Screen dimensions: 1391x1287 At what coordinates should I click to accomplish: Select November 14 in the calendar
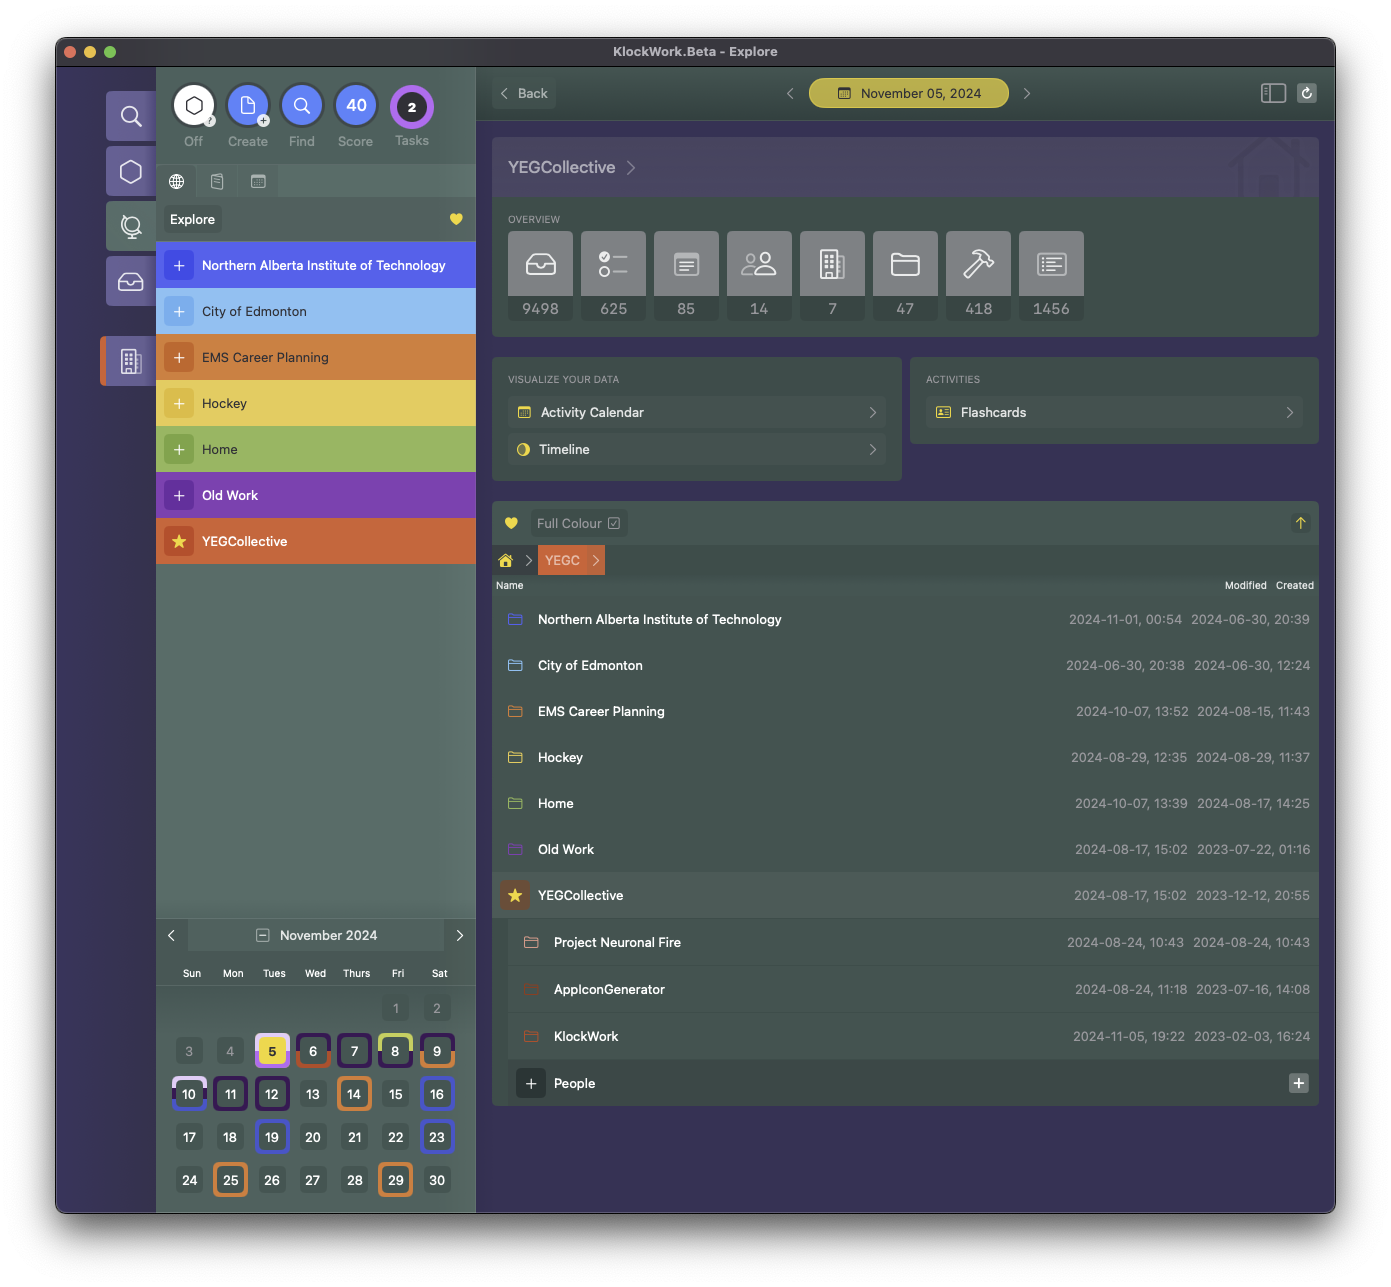(x=354, y=1094)
